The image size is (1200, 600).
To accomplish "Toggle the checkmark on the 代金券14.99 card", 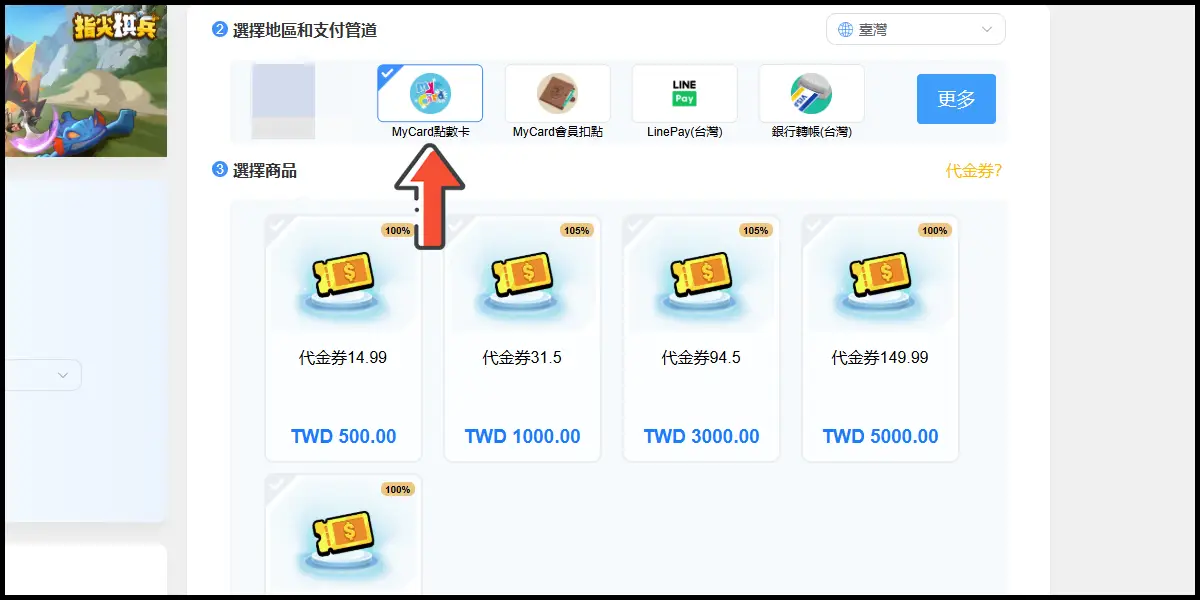I will point(277,228).
